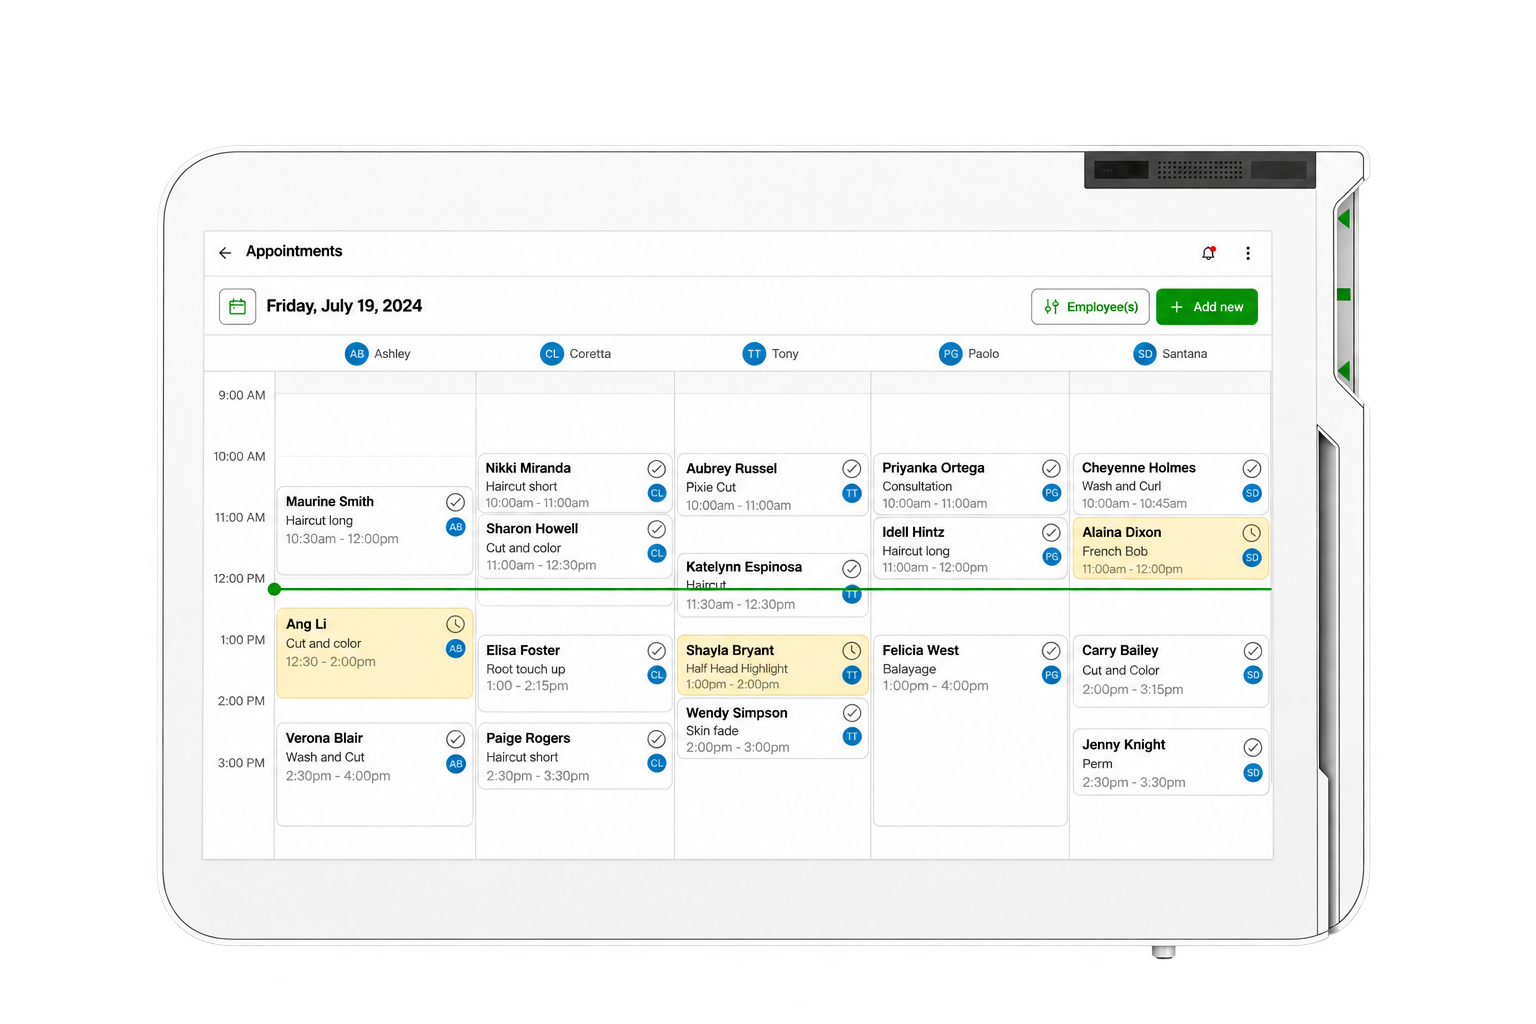Click the Appointments page title
Image resolution: width=1536 pixels, height=1024 pixels.
(294, 251)
